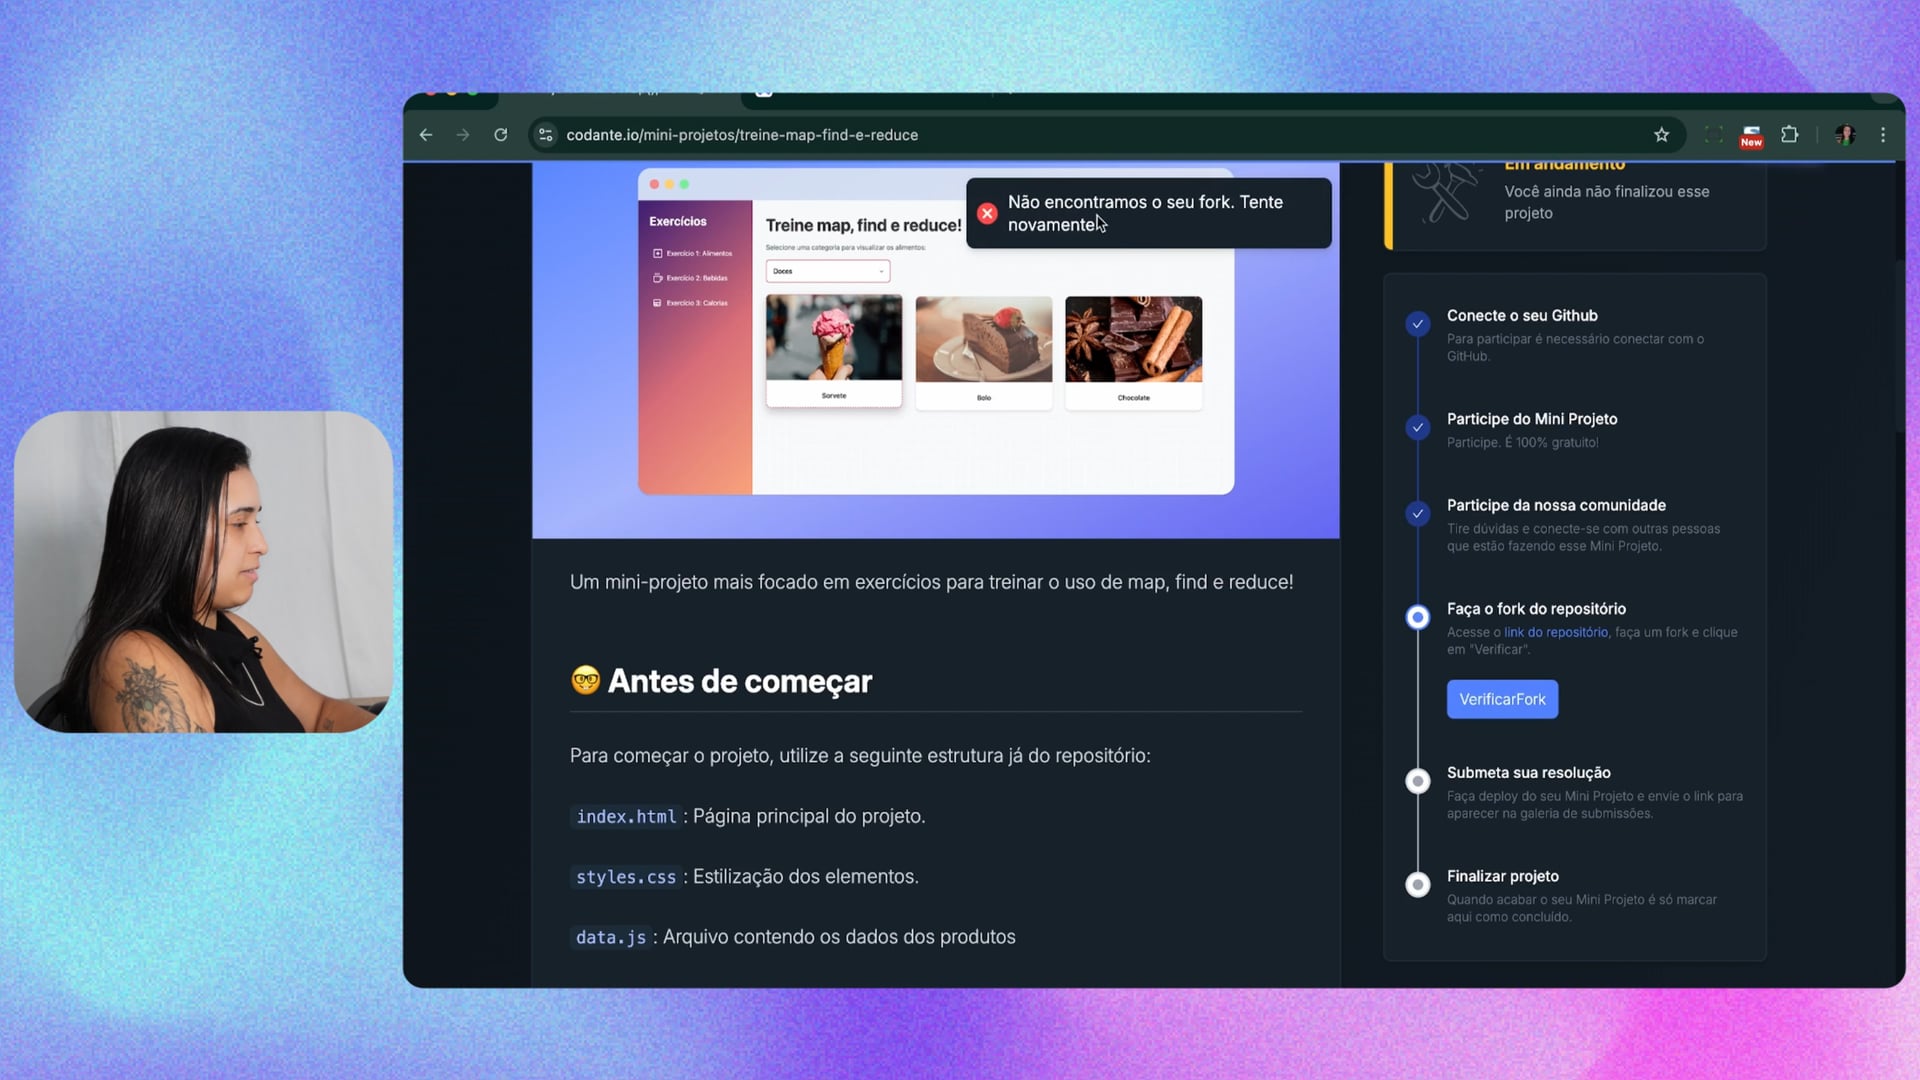Click the red error icon in toast
The width and height of the screenshot is (1920, 1080).
[x=987, y=213]
